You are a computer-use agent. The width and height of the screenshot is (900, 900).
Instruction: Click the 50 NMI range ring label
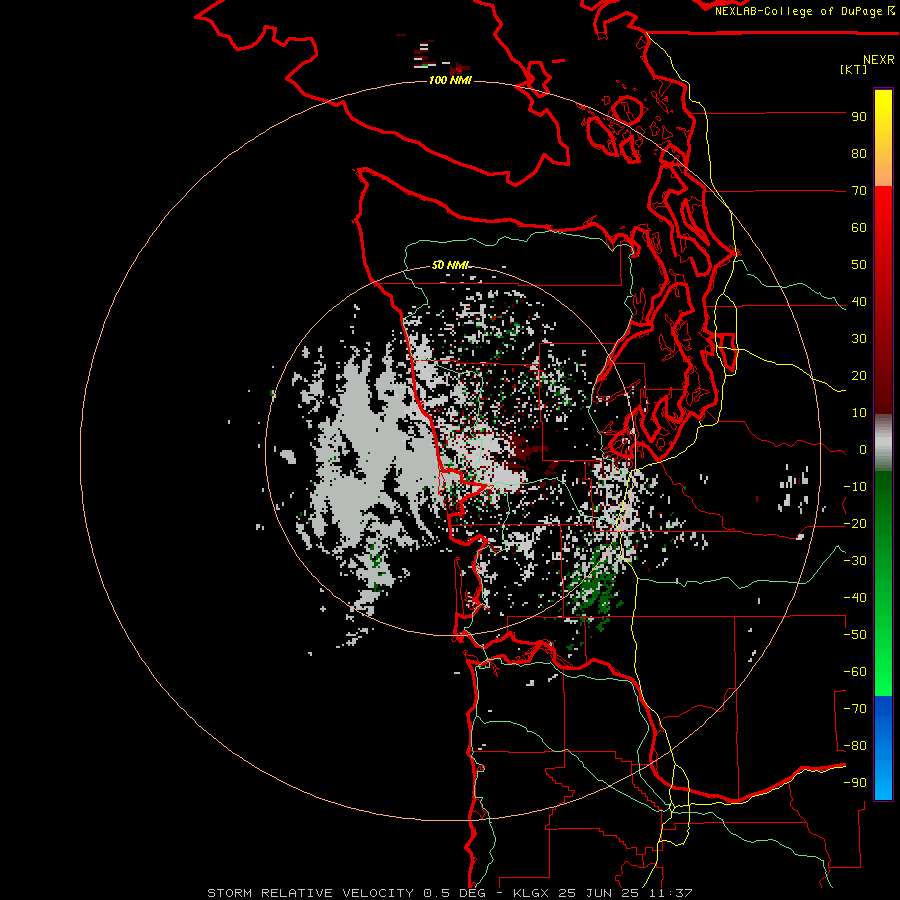click(x=450, y=265)
